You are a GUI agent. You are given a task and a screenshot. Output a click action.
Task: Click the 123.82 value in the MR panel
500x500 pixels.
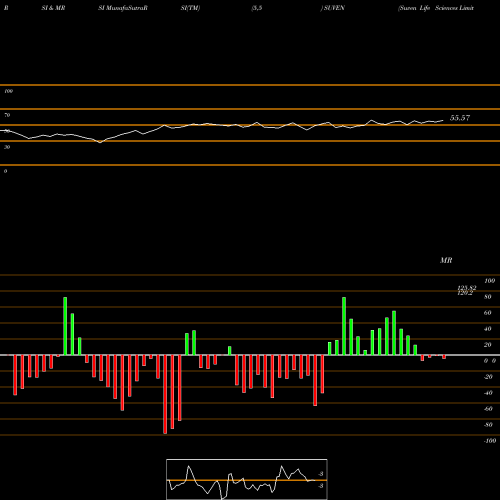[467, 287]
